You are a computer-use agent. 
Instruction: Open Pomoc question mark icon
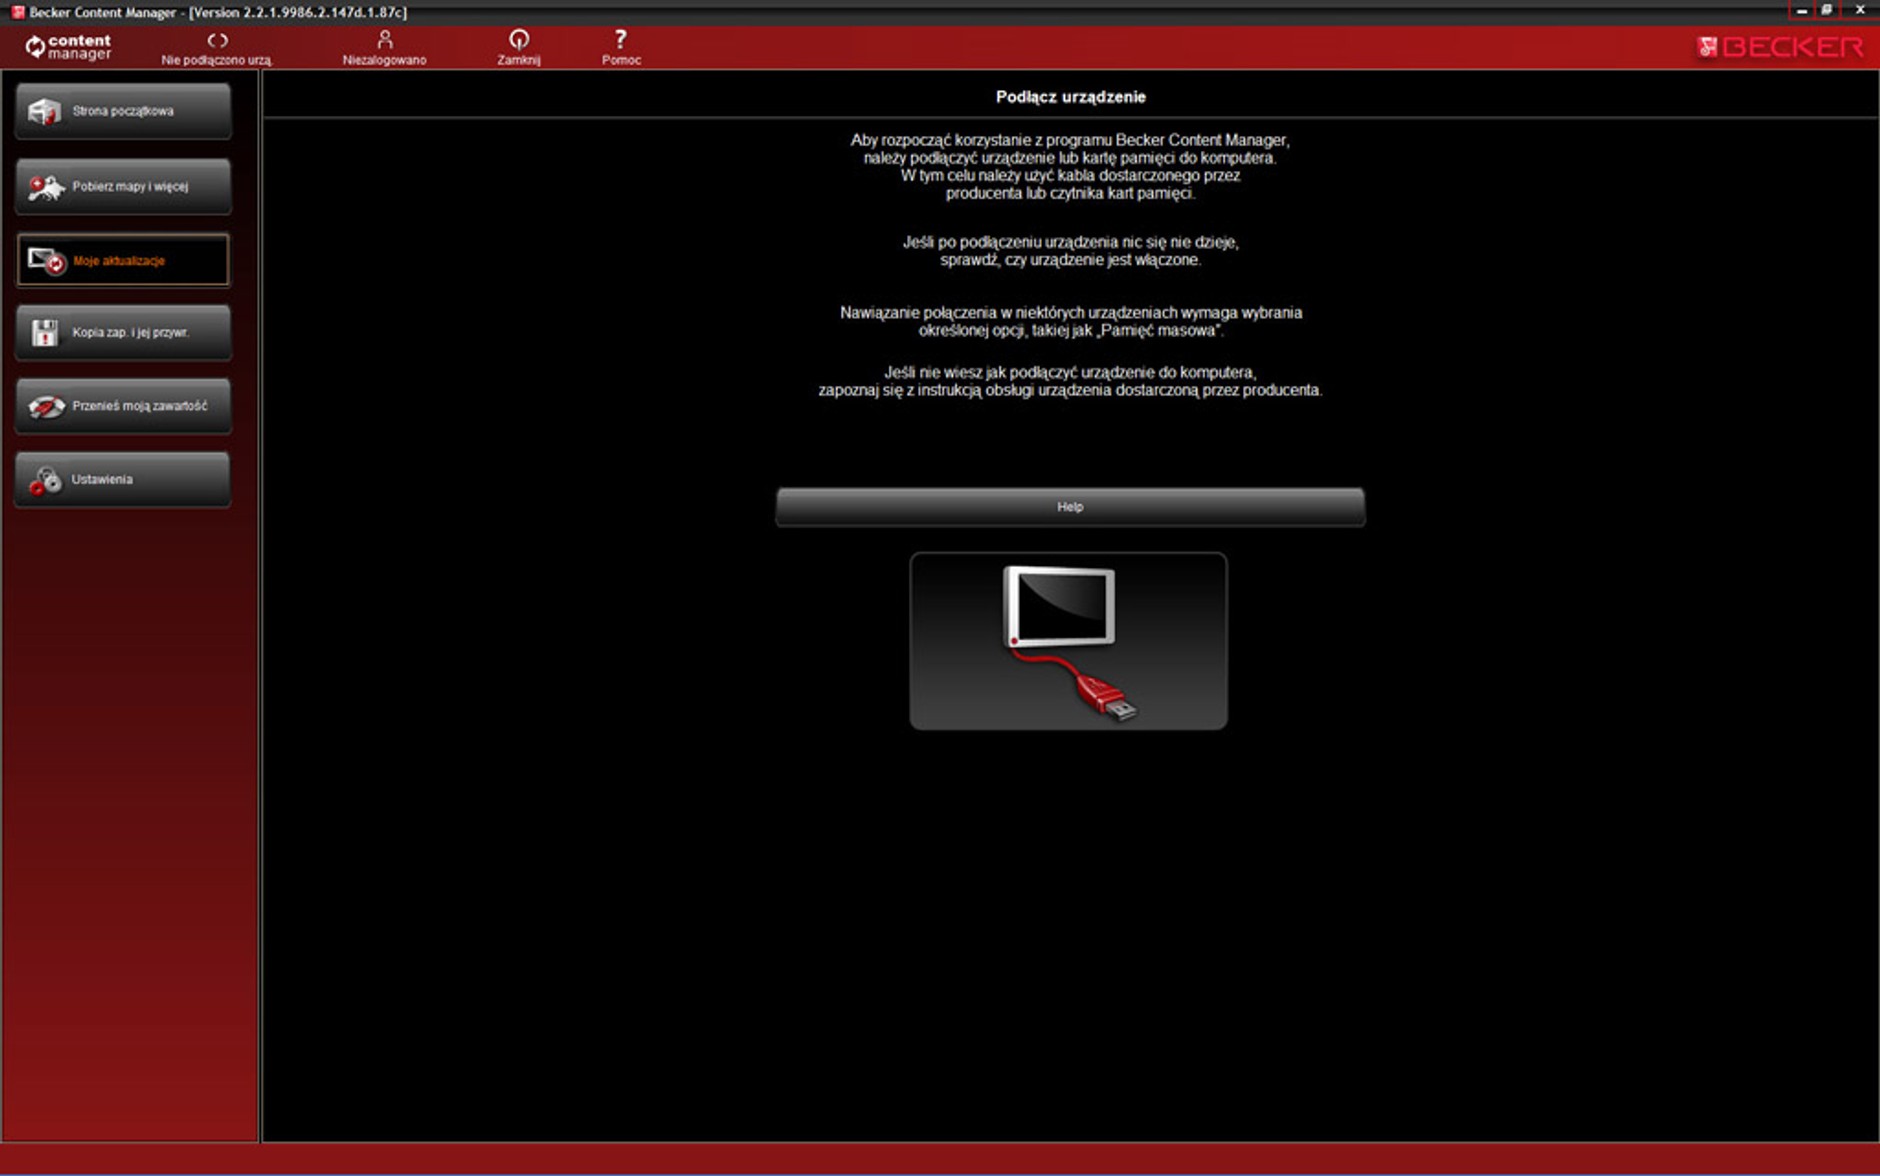pyautogui.click(x=620, y=40)
